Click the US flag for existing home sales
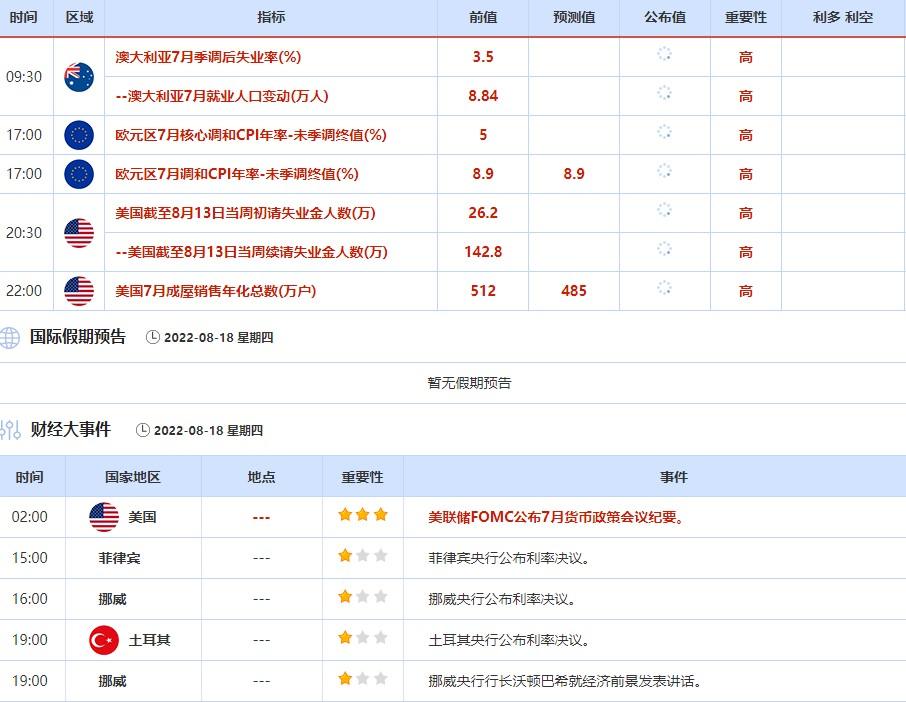Viewport: 906px width, 702px height. click(x=79, y=291)
